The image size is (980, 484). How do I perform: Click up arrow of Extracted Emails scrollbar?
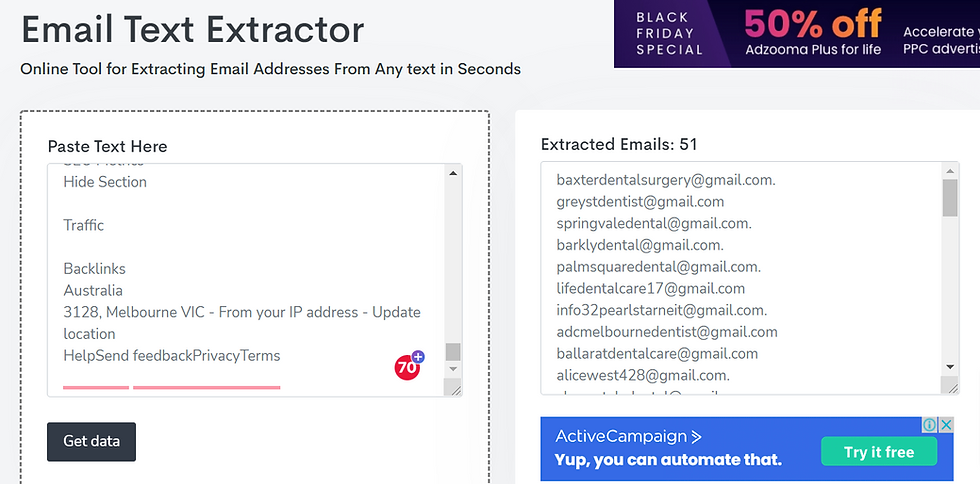point(950,171)
